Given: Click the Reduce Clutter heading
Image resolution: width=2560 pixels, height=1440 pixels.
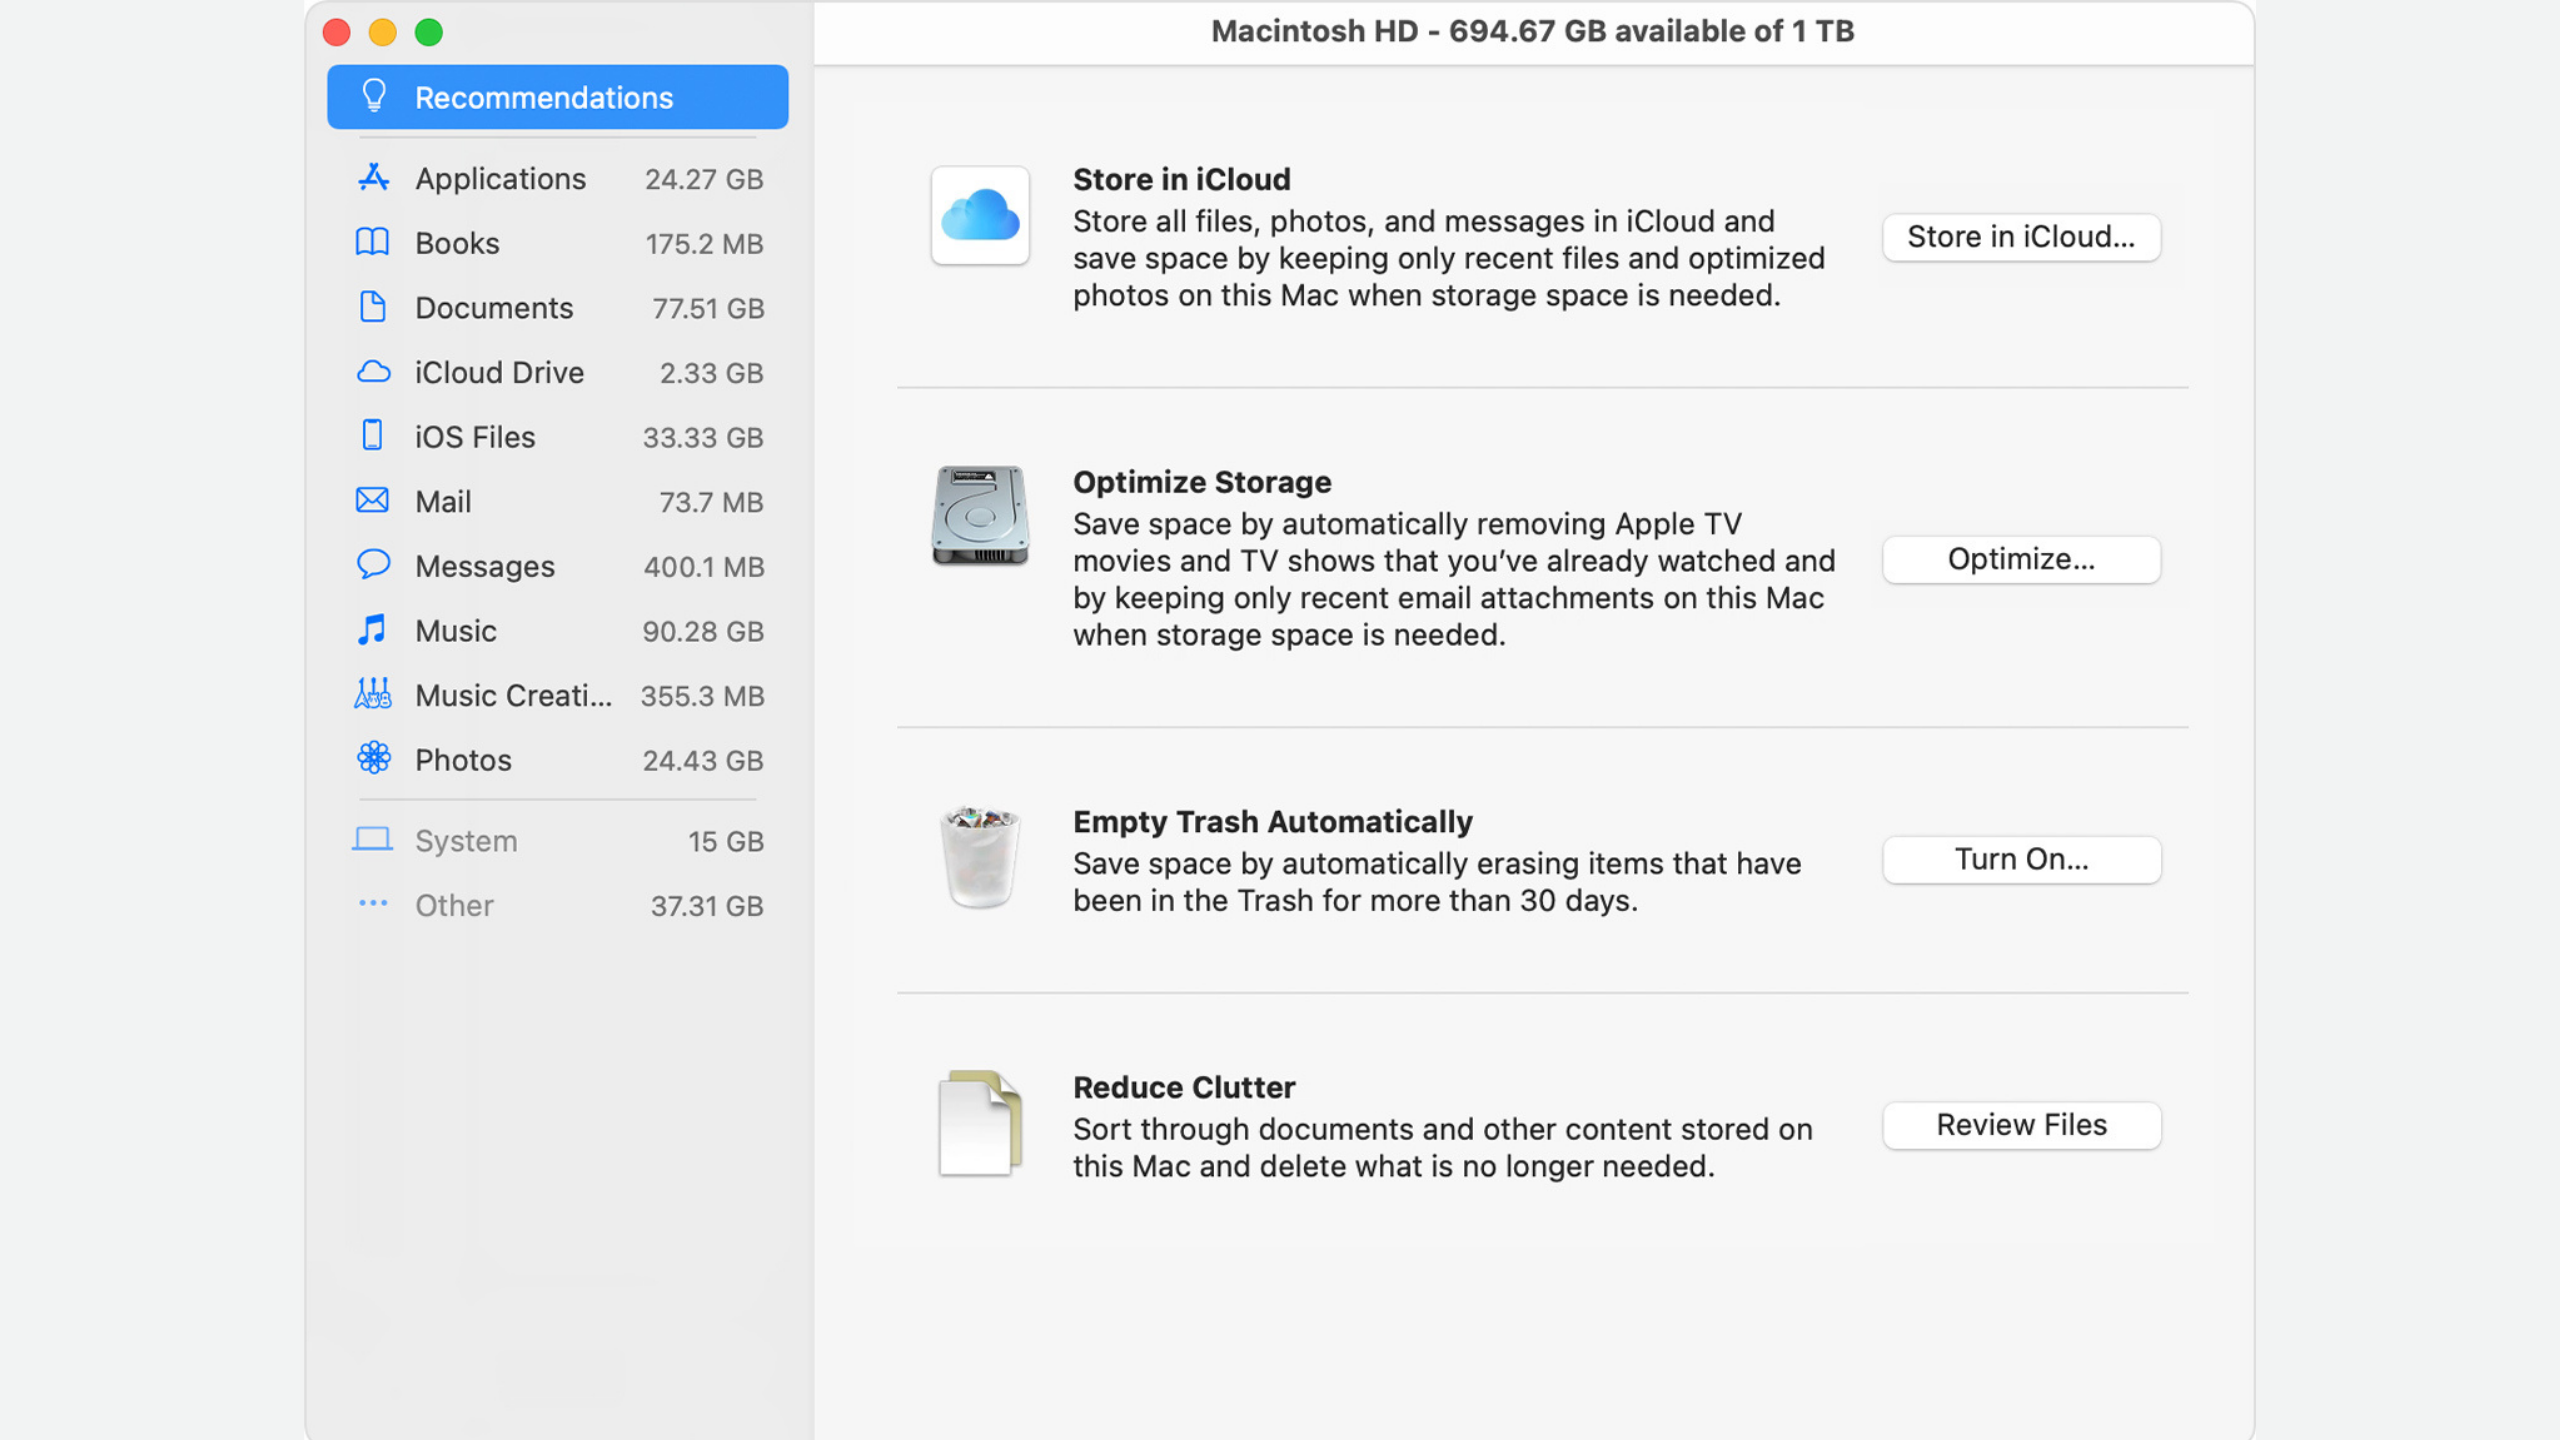Looking at the screenshot, I should click(x=1184, y=1087).
